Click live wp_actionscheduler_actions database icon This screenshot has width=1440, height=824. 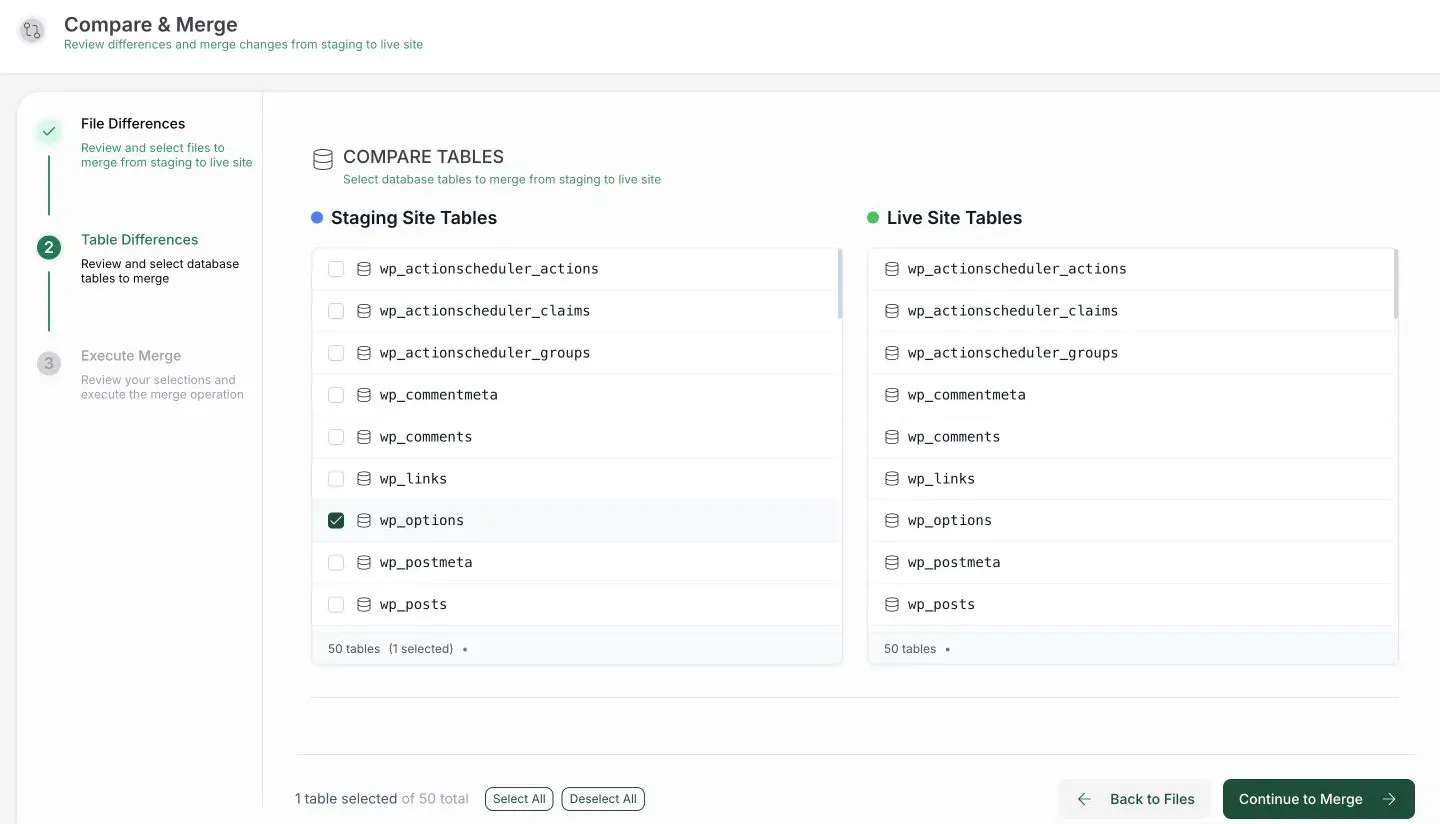click(x=892, y=269)
